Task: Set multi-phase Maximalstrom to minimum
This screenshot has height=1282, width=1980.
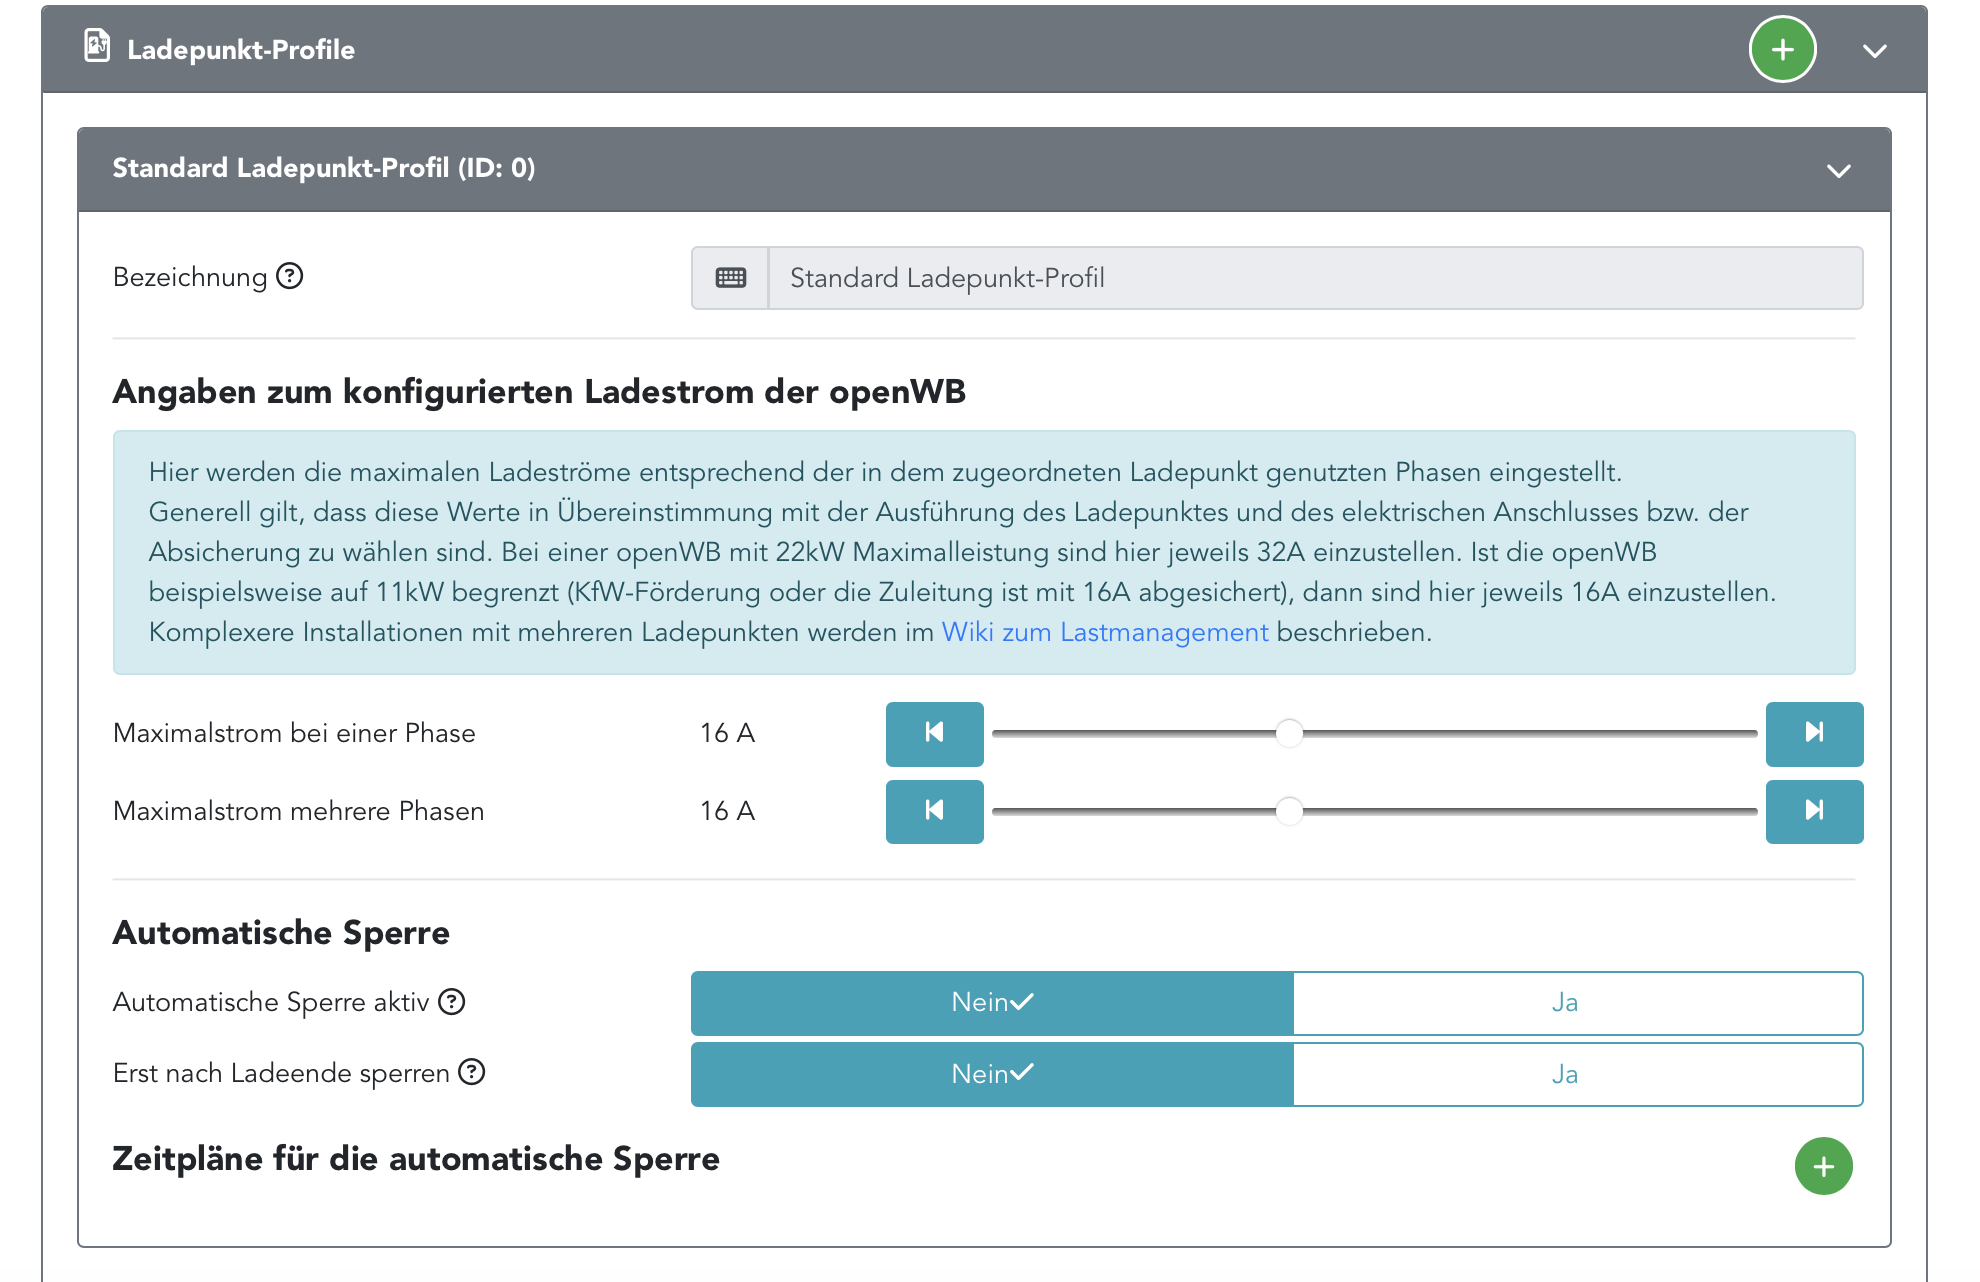Action: 934,811
